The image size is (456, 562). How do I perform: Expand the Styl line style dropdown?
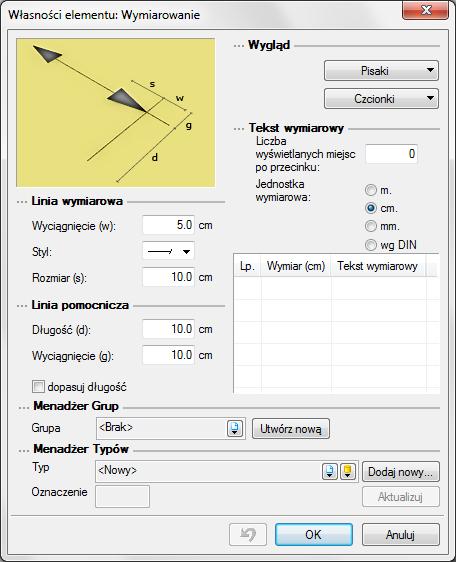[168, 251]
